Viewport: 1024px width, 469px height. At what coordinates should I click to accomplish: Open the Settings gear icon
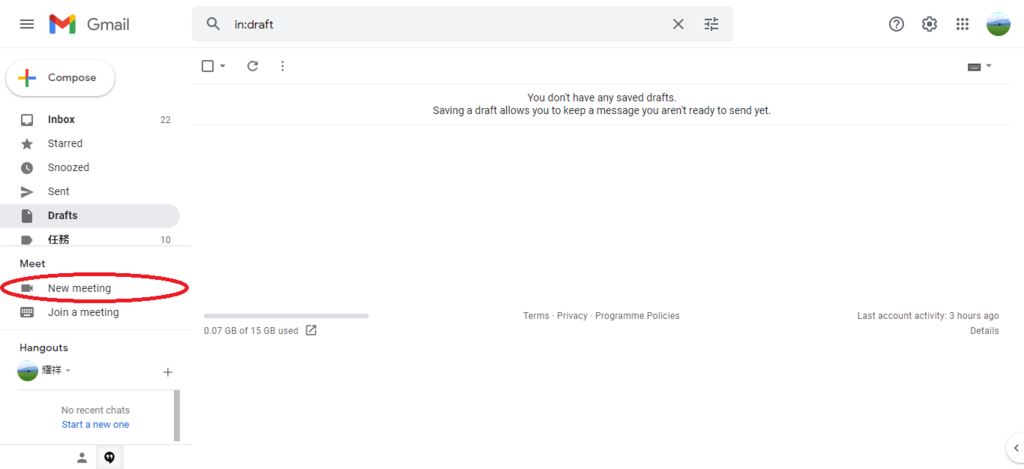pyautogui.click(x=929, y=24)
